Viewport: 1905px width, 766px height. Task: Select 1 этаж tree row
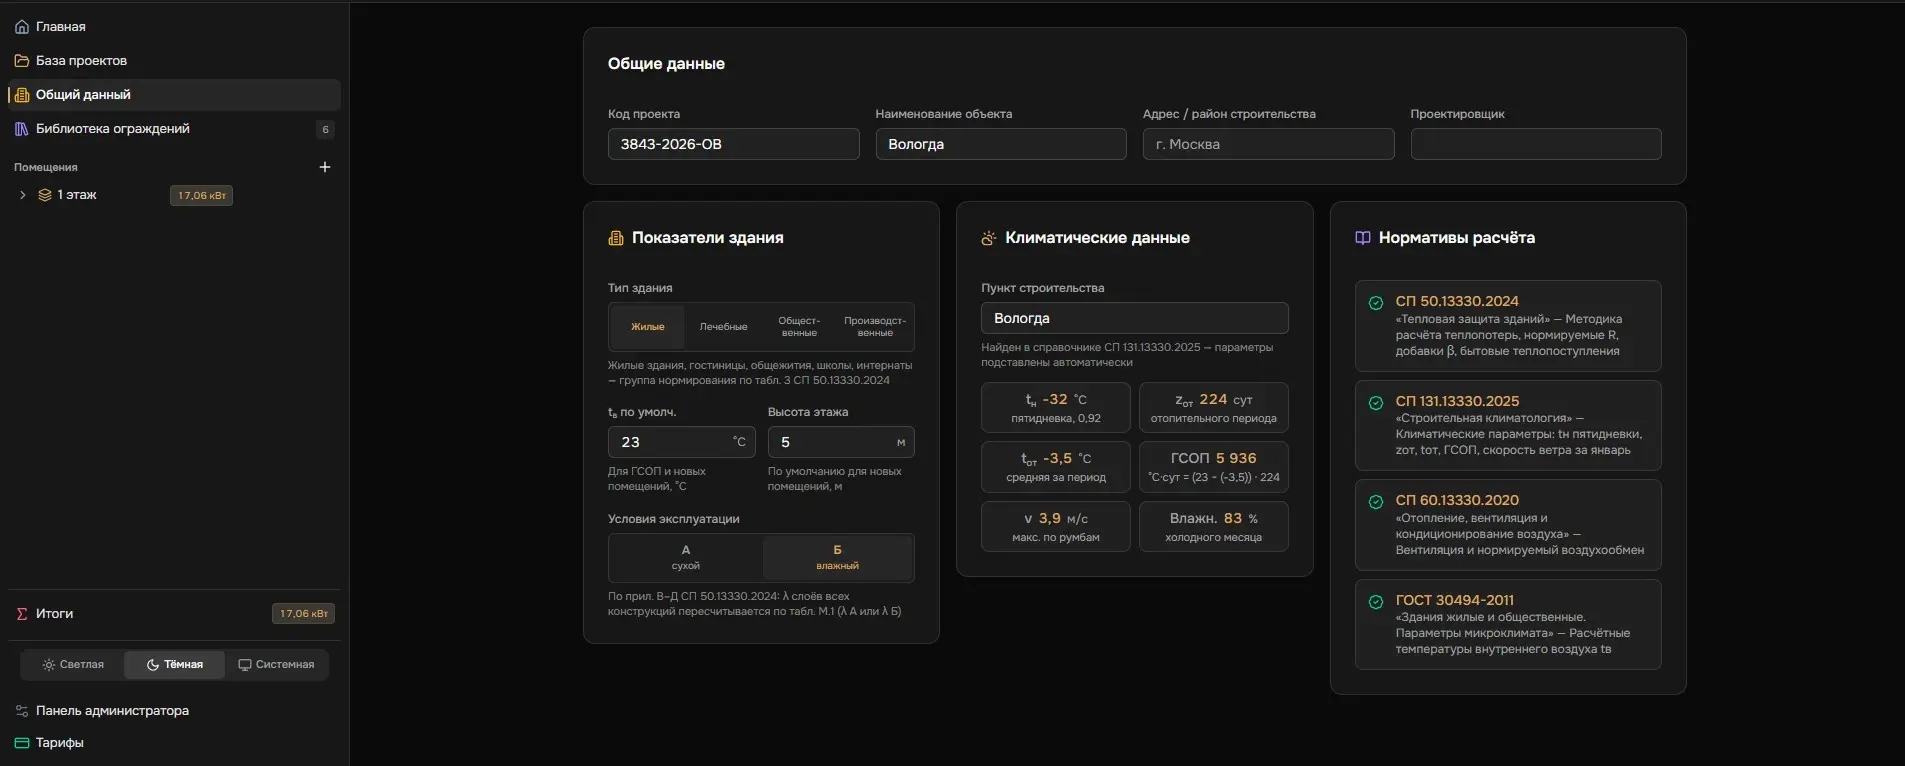174,195
